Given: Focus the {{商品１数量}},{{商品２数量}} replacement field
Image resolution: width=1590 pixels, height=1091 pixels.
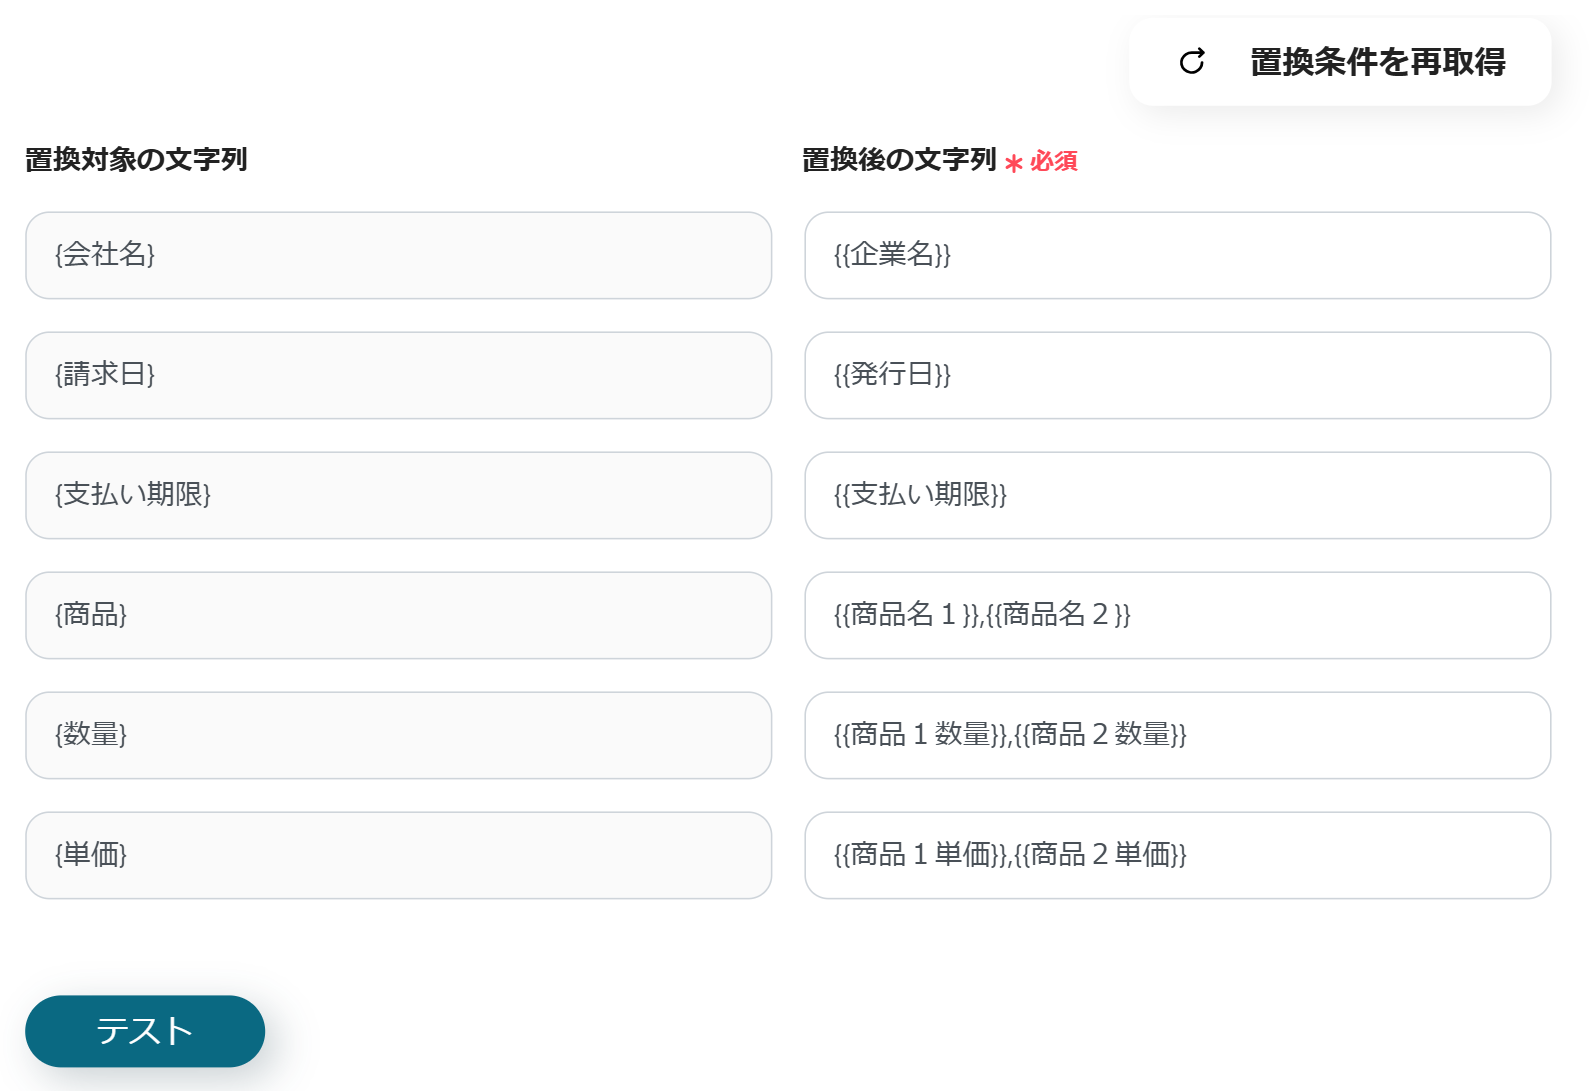Looking at the screenshot, I should [x=1177, y=735].
